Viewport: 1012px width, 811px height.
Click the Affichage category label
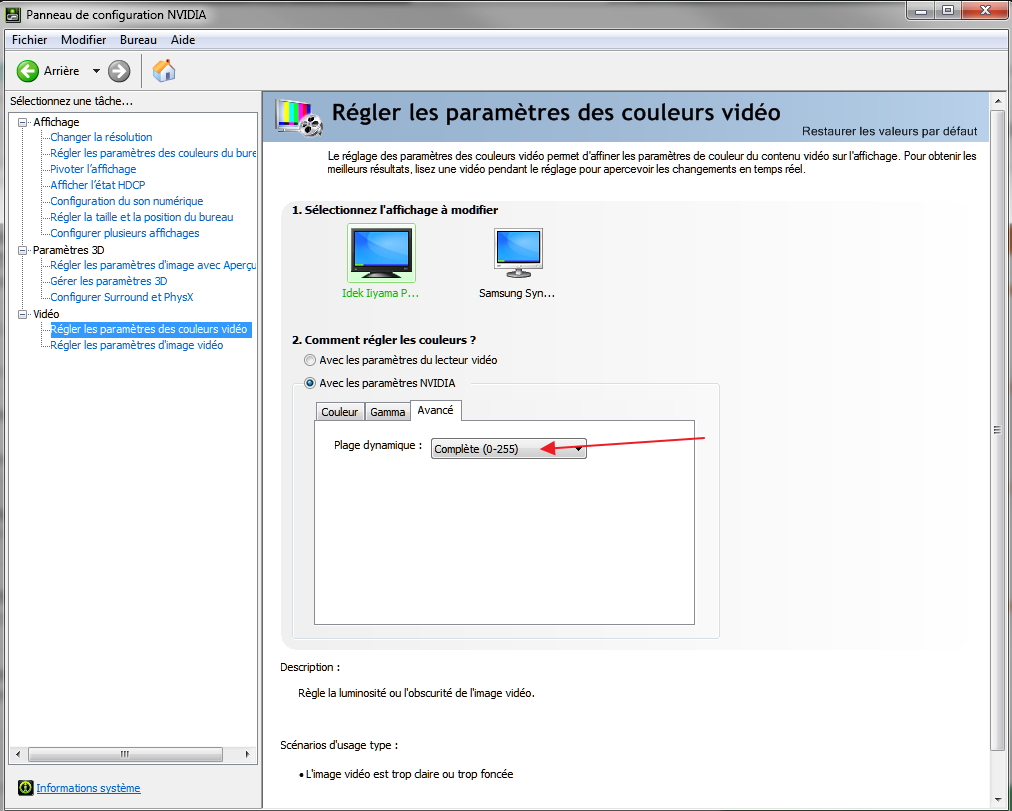[56, 122]
